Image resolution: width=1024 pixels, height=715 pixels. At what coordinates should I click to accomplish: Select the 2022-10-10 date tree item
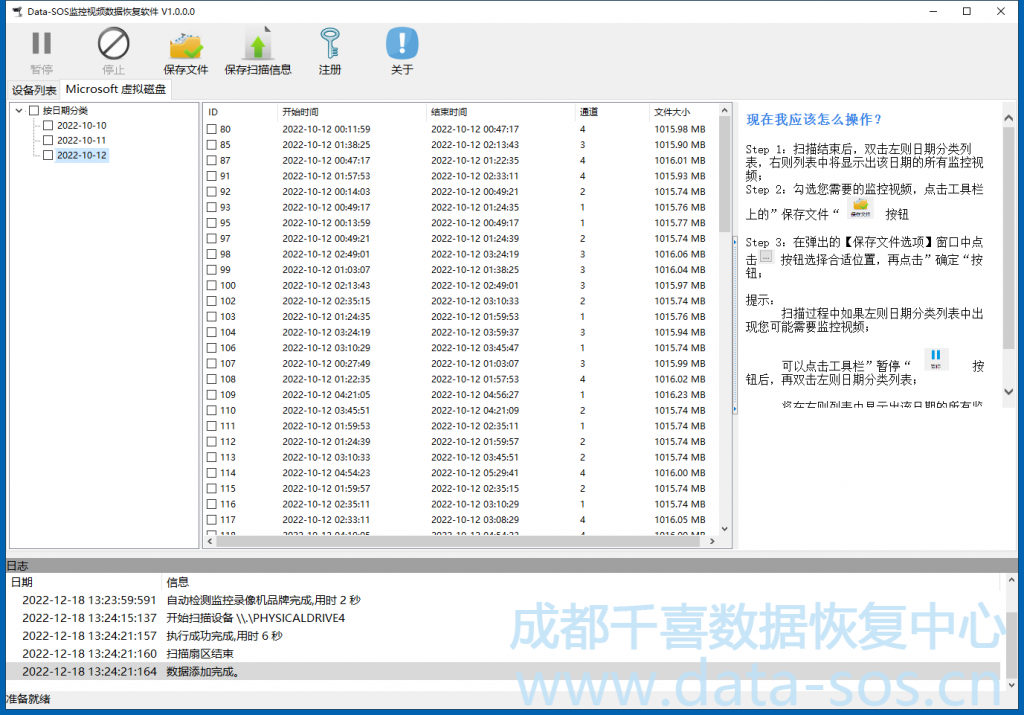click(x=81, y=126)
